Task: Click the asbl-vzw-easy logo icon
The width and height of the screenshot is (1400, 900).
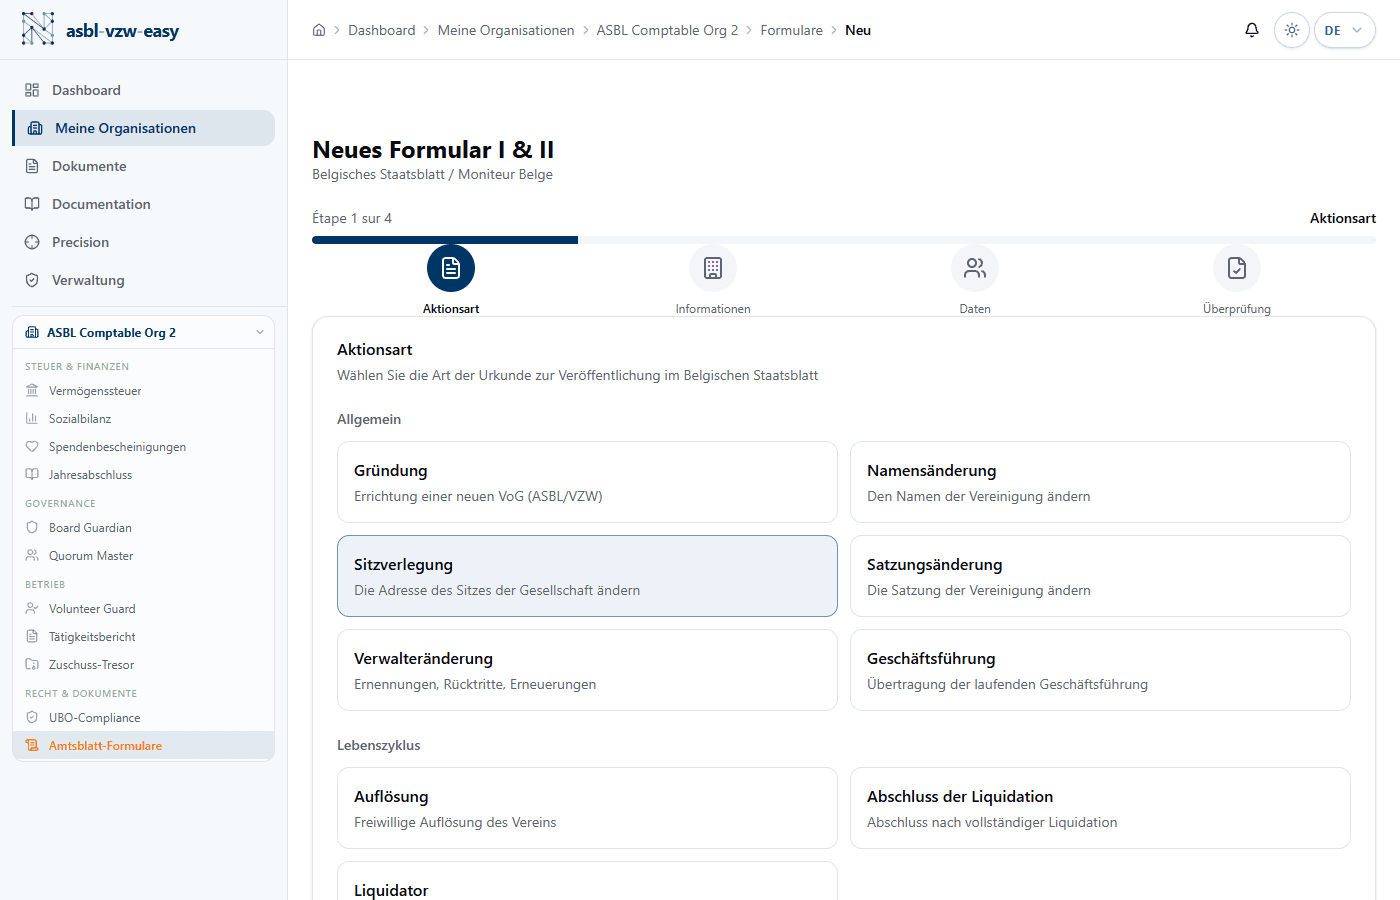Action: [x=38, y=29]
